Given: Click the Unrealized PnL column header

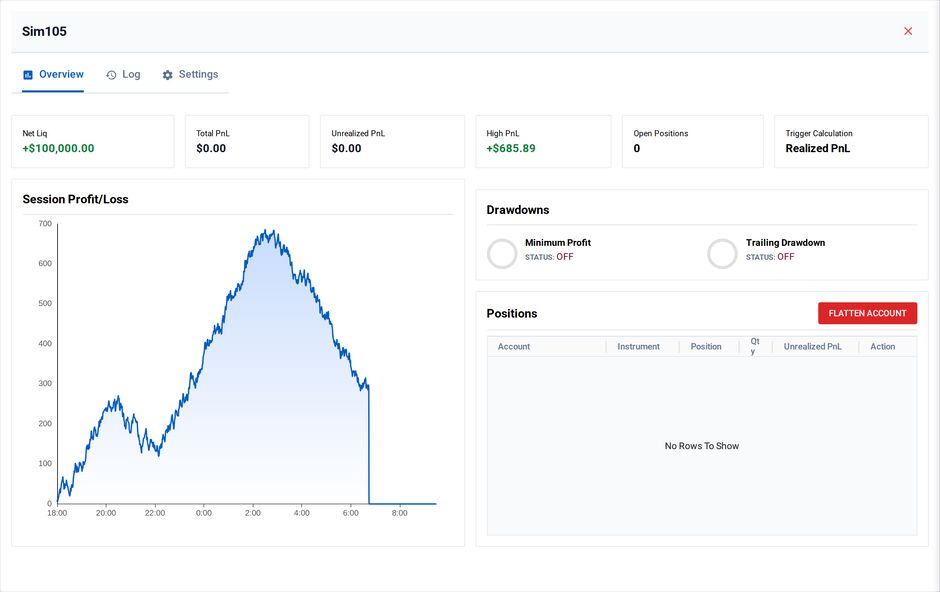Looking at the screenshot, I should [812, 346].
